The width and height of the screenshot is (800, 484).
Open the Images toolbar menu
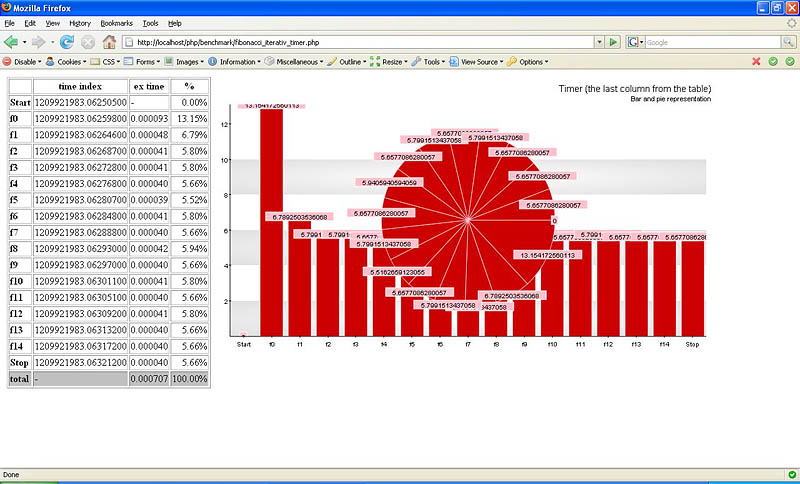184,62
